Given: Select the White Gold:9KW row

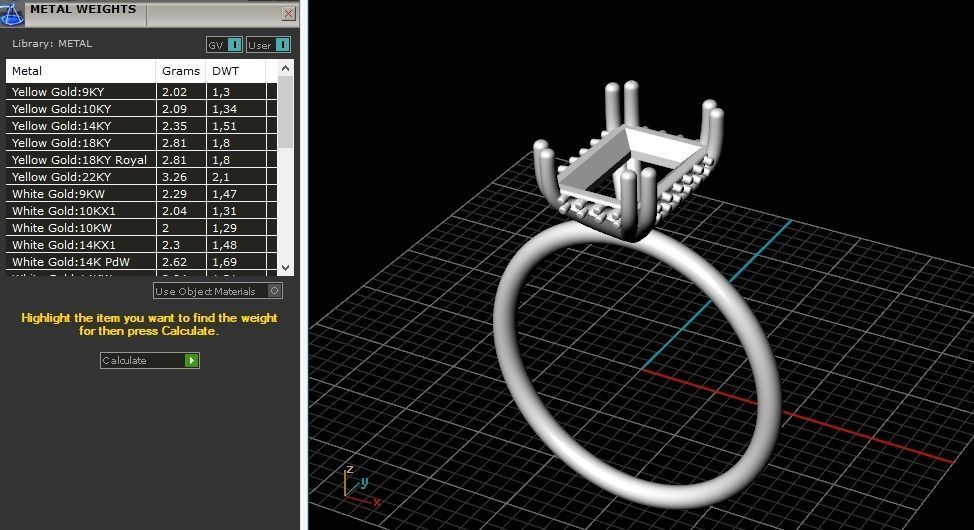Looking at the screenshot, I should [x=142, y=194].
